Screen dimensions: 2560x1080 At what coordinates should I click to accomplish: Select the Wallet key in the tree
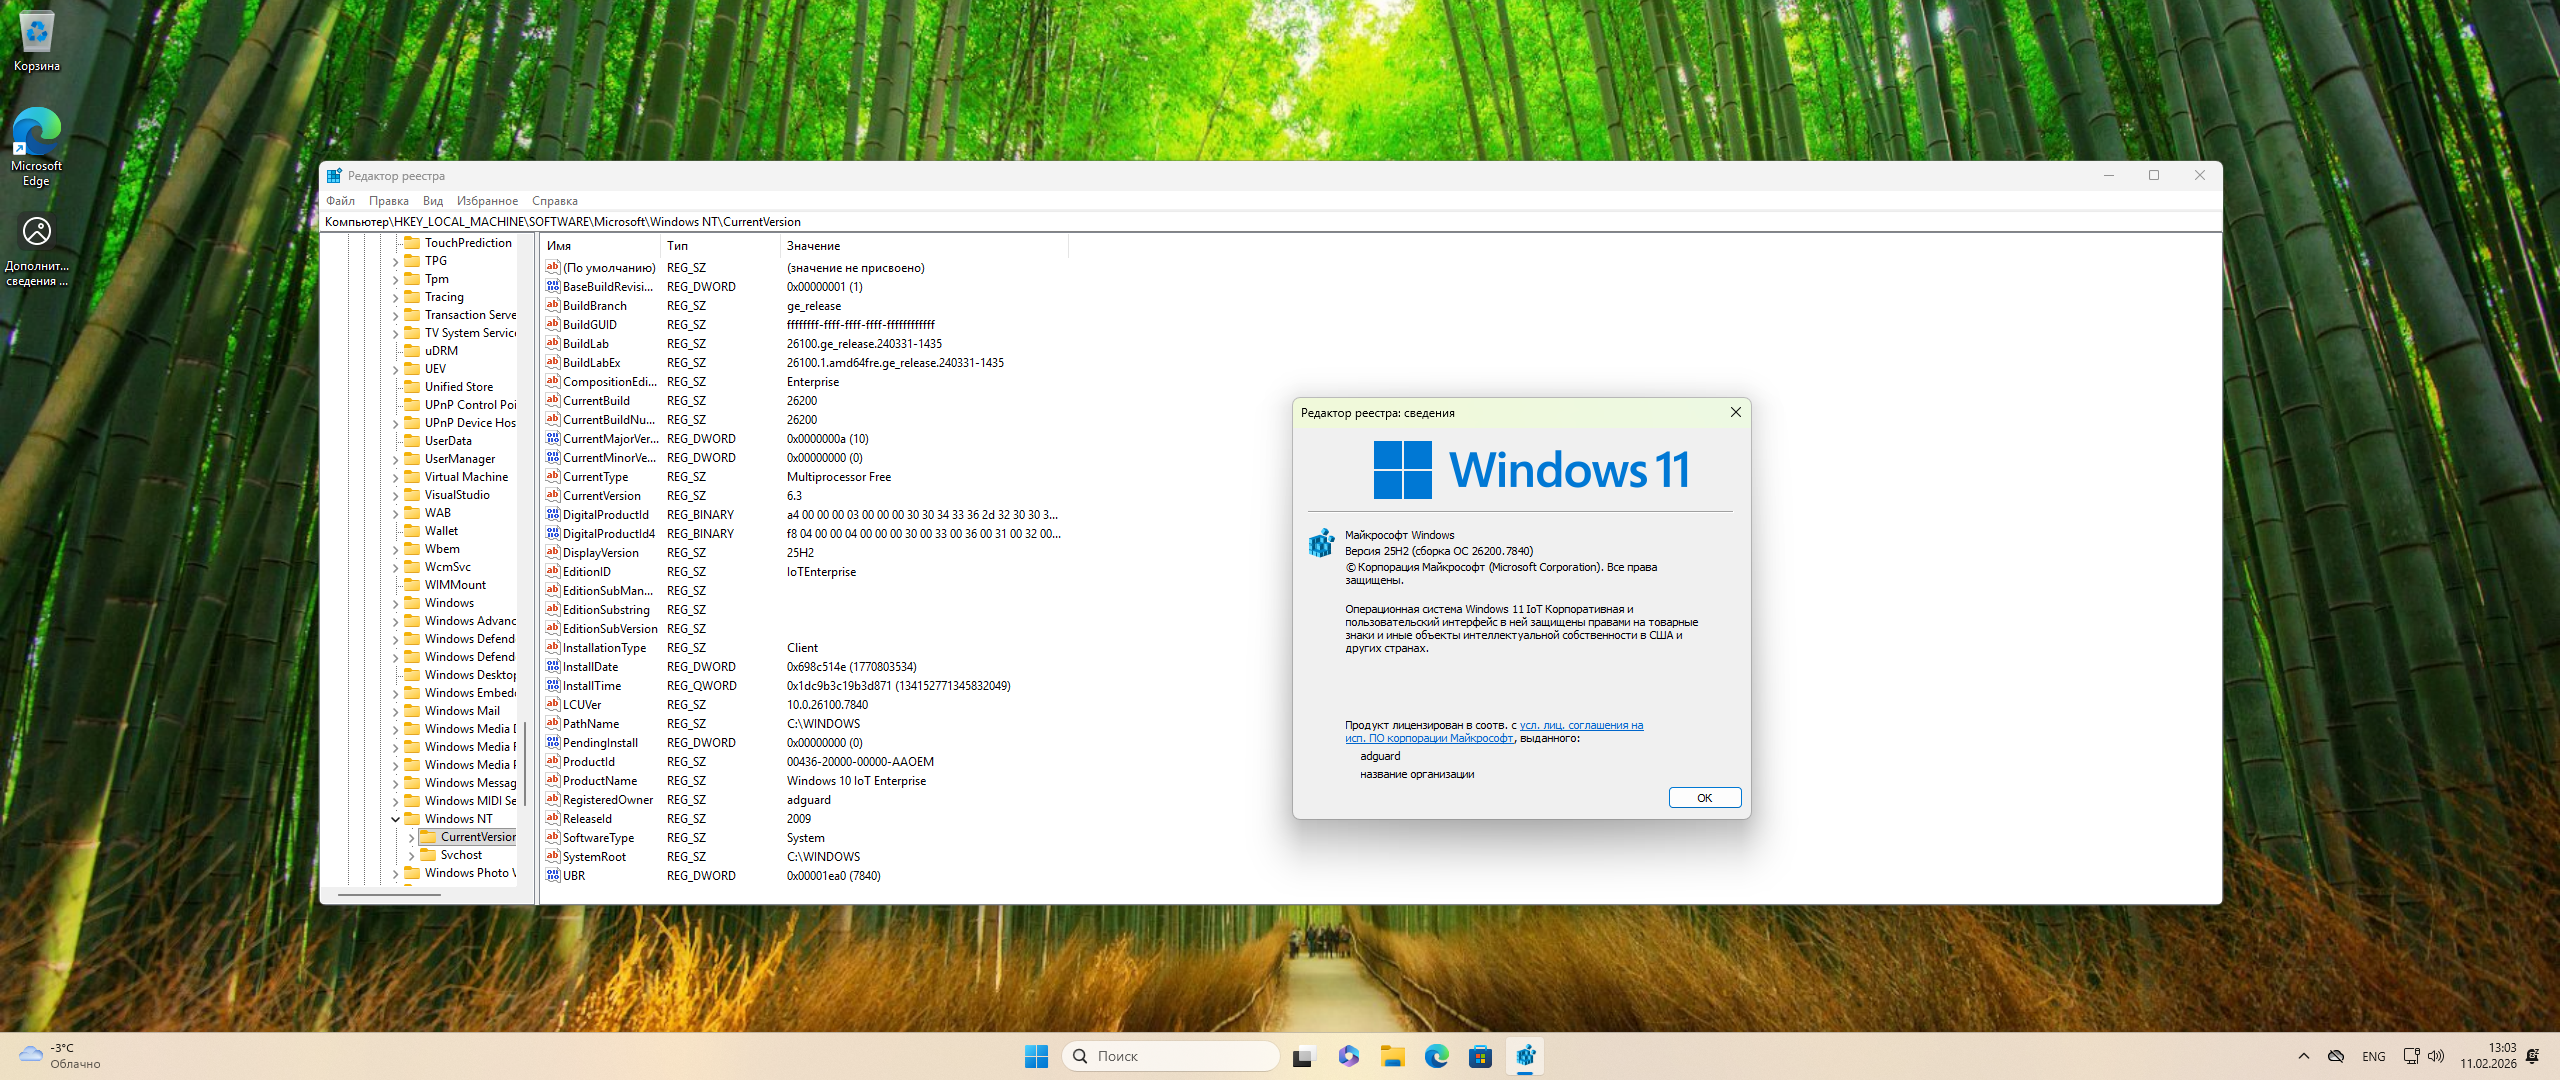pyautogui.click(x=441, y=531)
